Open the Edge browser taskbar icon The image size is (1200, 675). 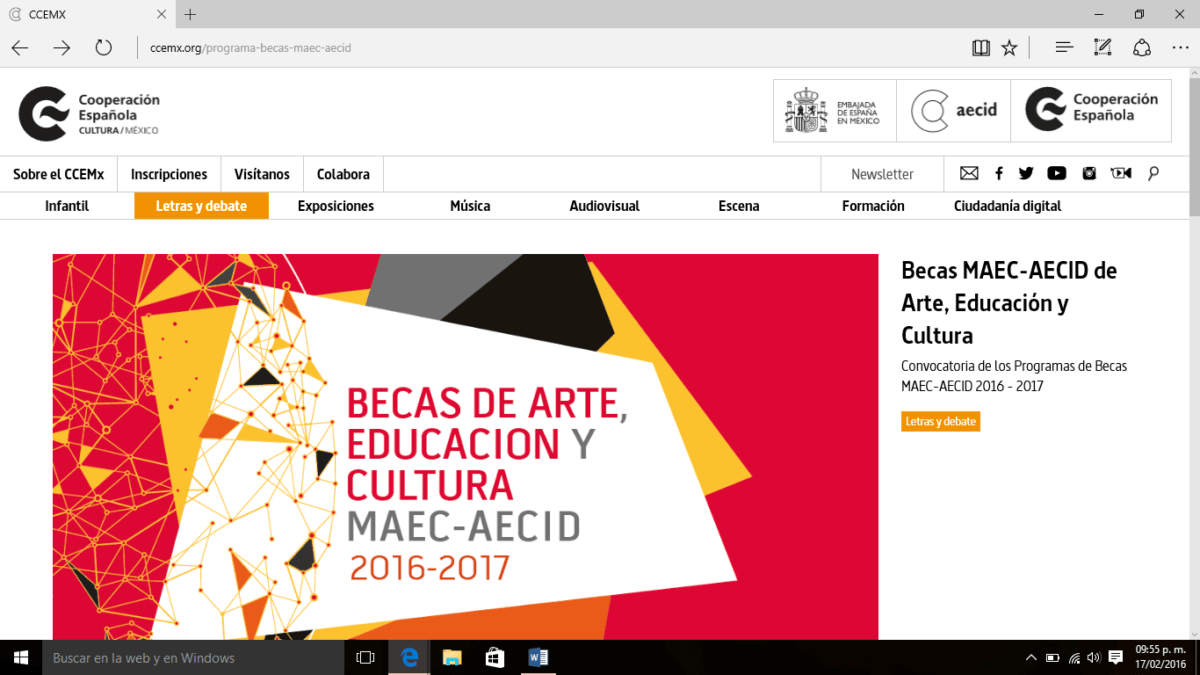coord(409,657)
